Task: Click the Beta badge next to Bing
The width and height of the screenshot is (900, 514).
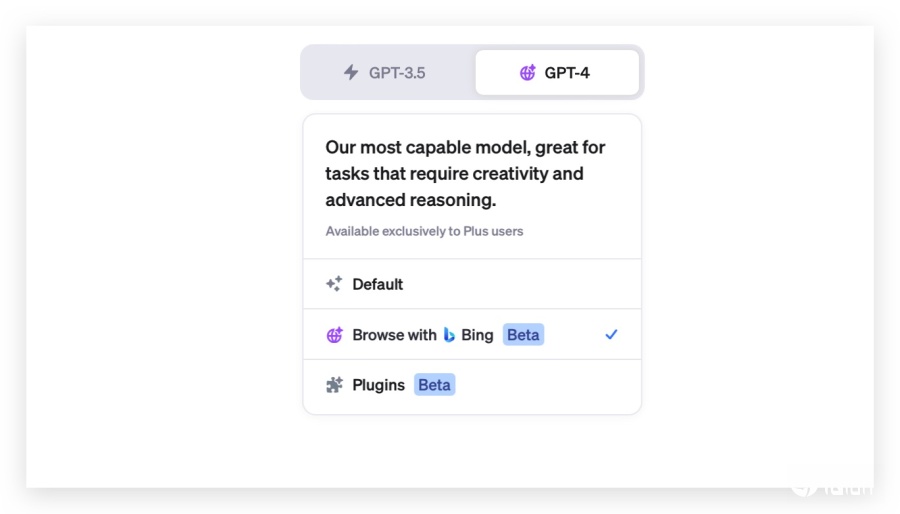Action: pyautogui.click(x=523, y=334)
